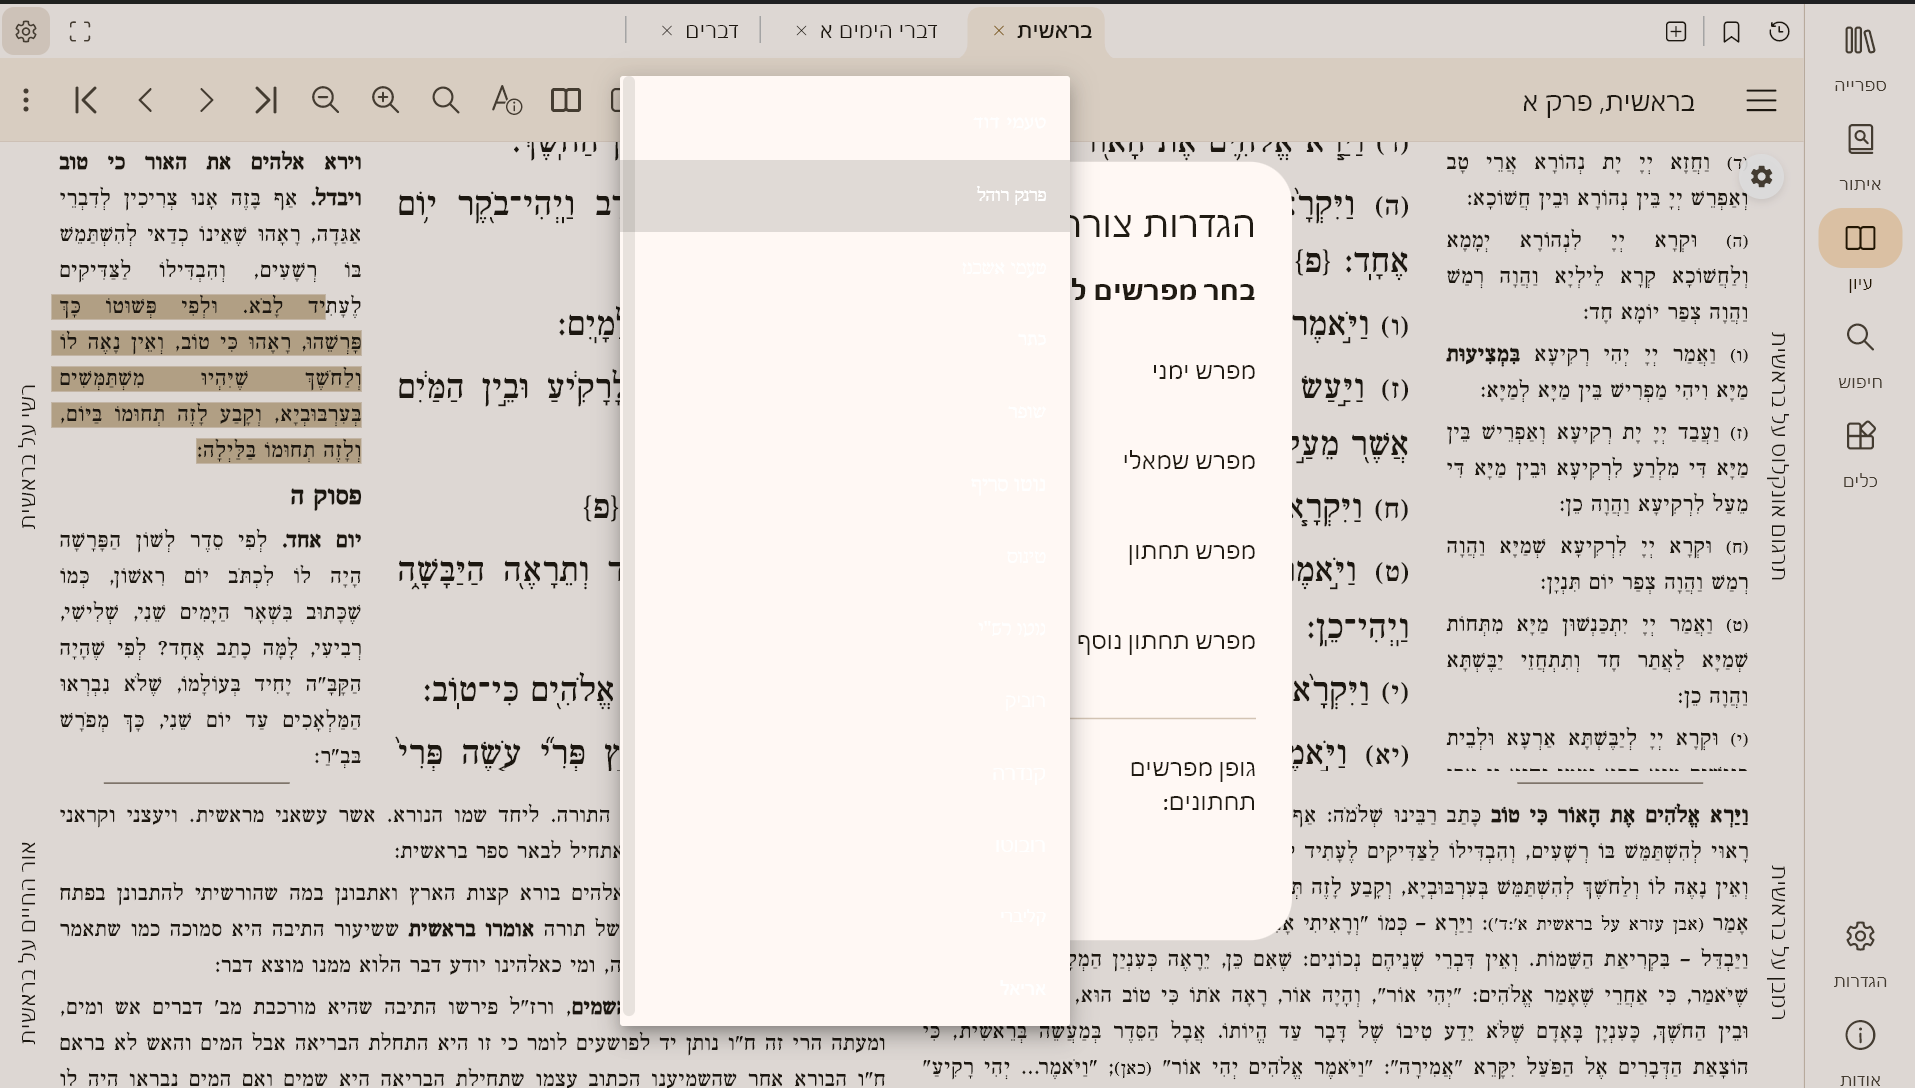Open the כלים tools section in the sidebar

[1859, 453]
